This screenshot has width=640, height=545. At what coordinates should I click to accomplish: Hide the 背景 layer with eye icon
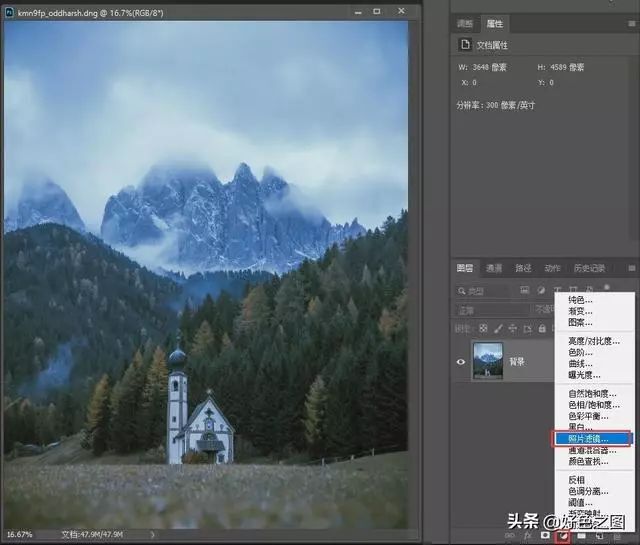[x=461, y=362]
